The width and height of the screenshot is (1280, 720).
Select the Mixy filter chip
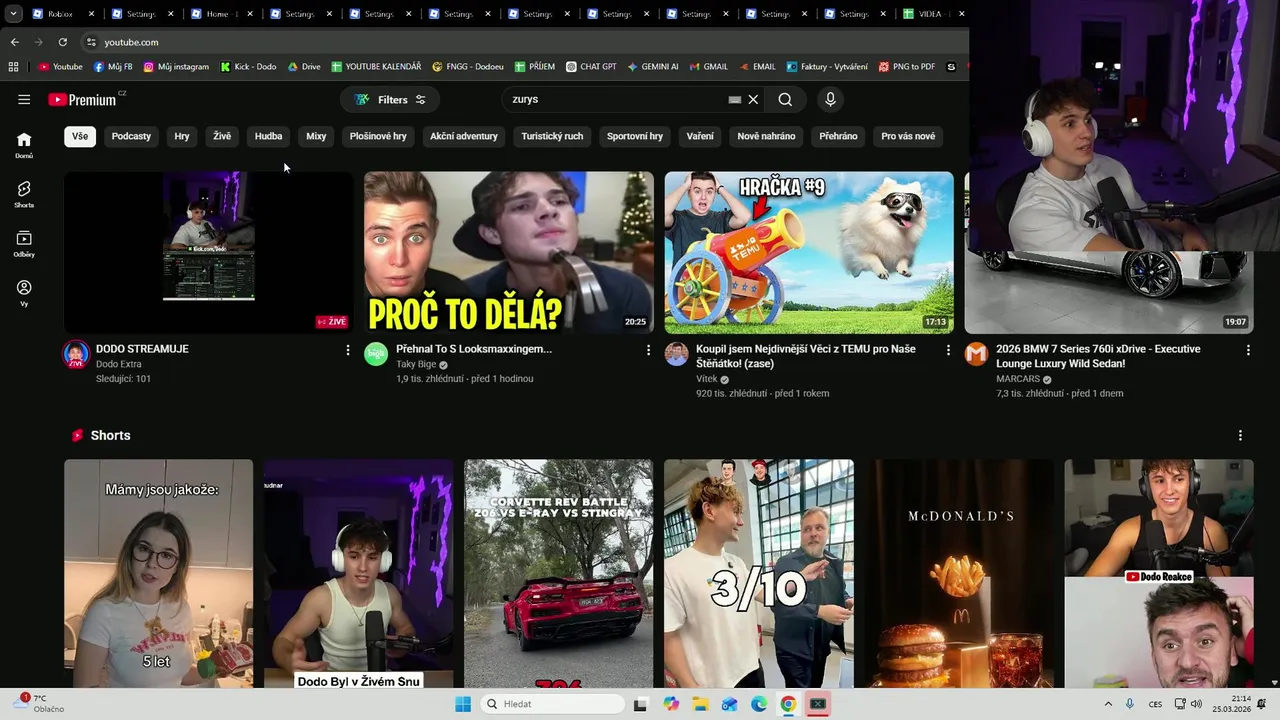coord(316,136)
